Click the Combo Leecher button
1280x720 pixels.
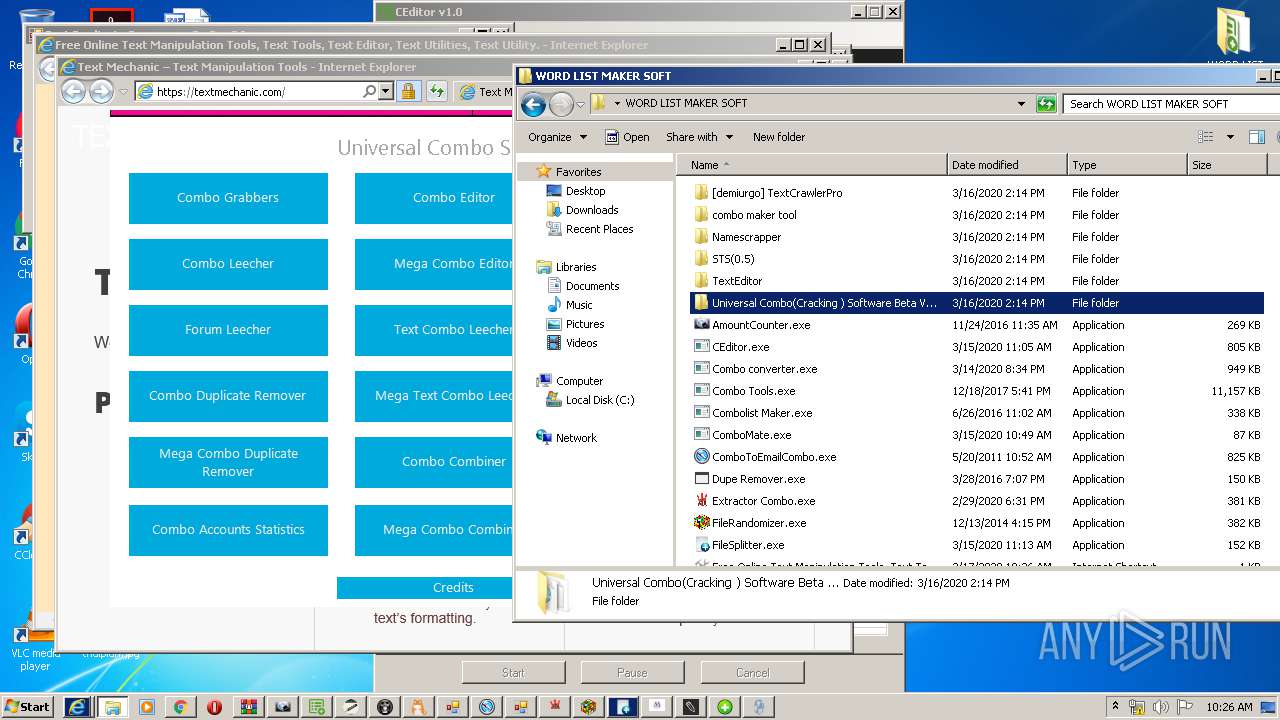(x=228, y=264)
